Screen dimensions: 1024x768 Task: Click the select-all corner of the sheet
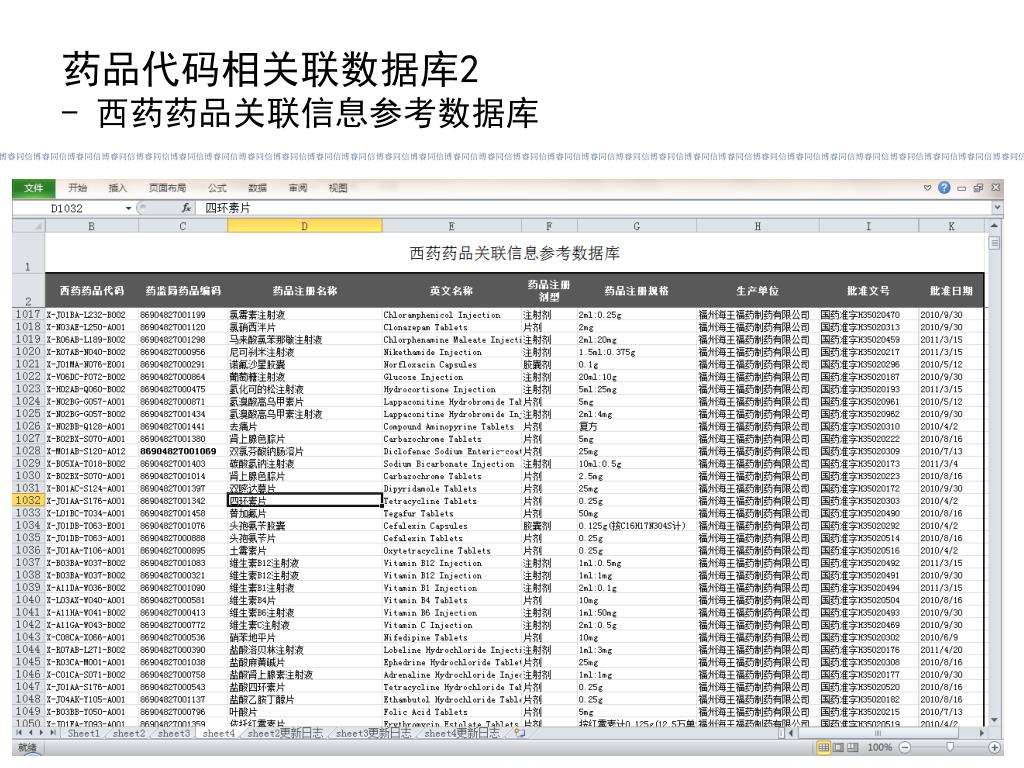tap(29, 226)
